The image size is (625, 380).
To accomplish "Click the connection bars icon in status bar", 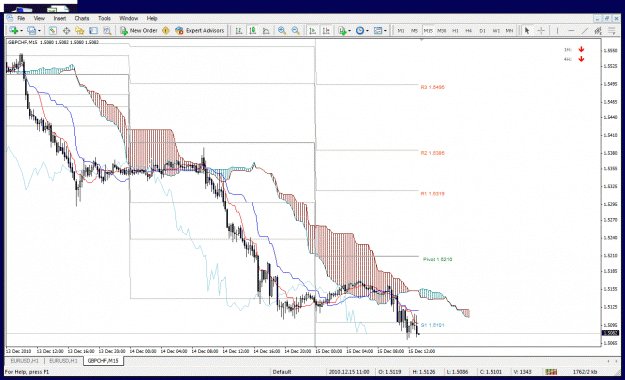I will tap(551, 372).
